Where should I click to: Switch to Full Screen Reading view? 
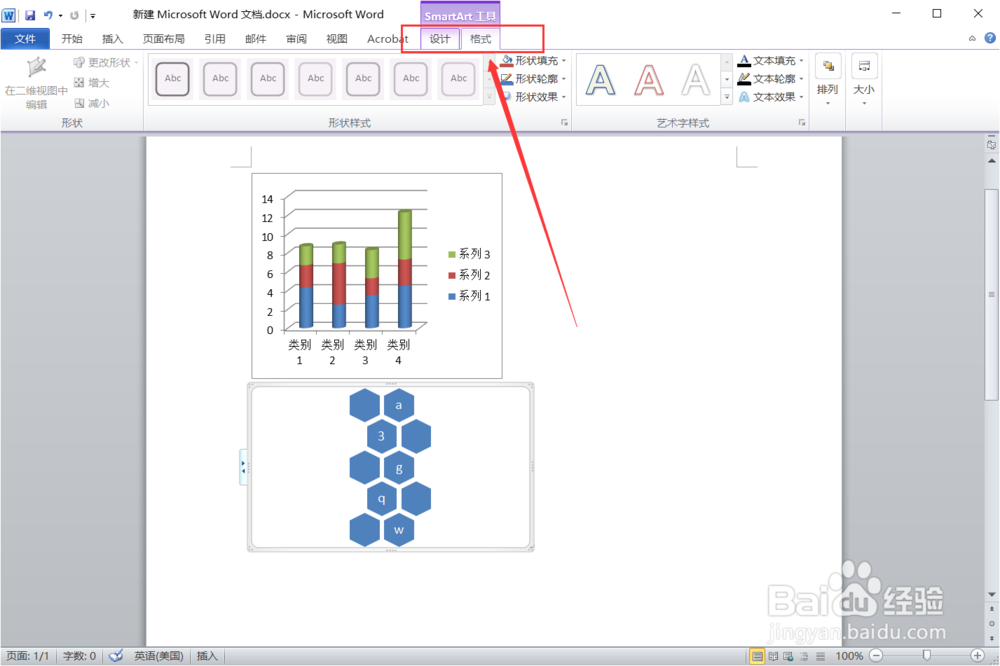point(773,656)
